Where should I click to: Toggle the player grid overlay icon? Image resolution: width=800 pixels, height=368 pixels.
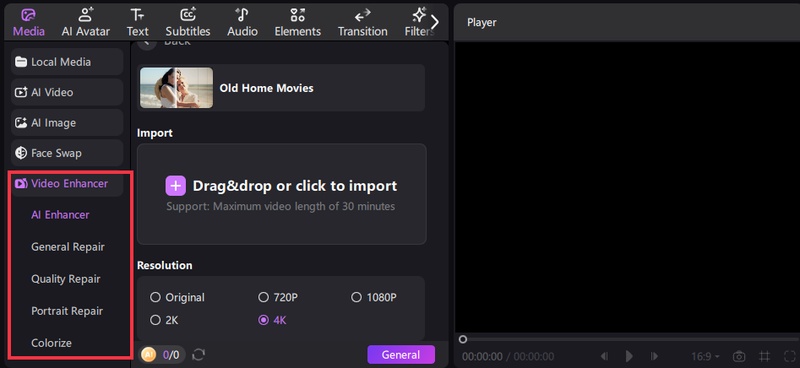(764, 356)
